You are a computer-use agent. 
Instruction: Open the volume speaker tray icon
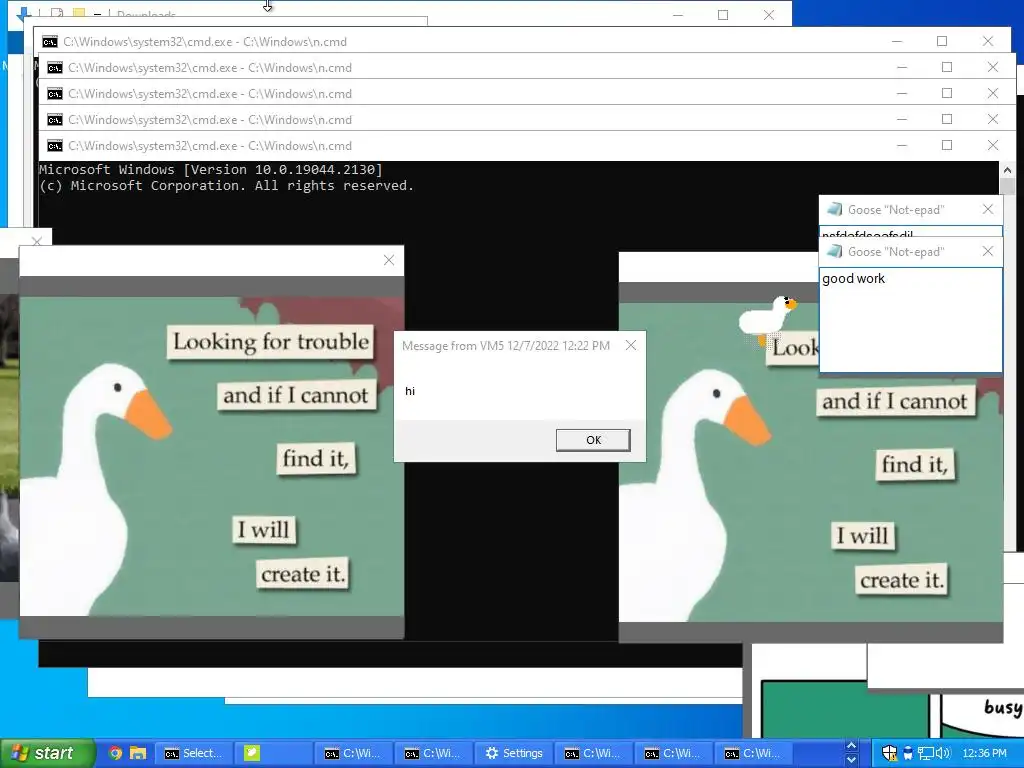point(944,753)
